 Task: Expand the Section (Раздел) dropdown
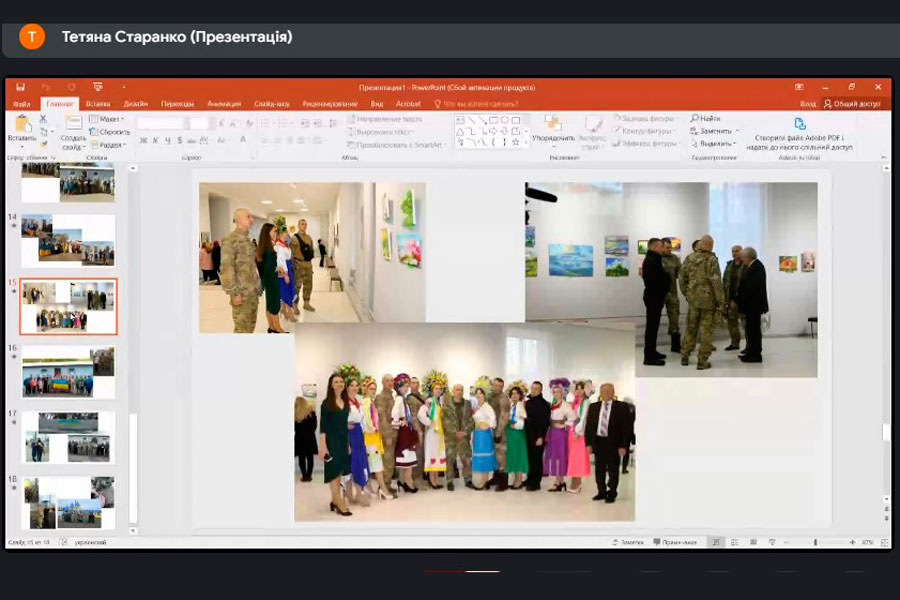(x=107, y=143)
